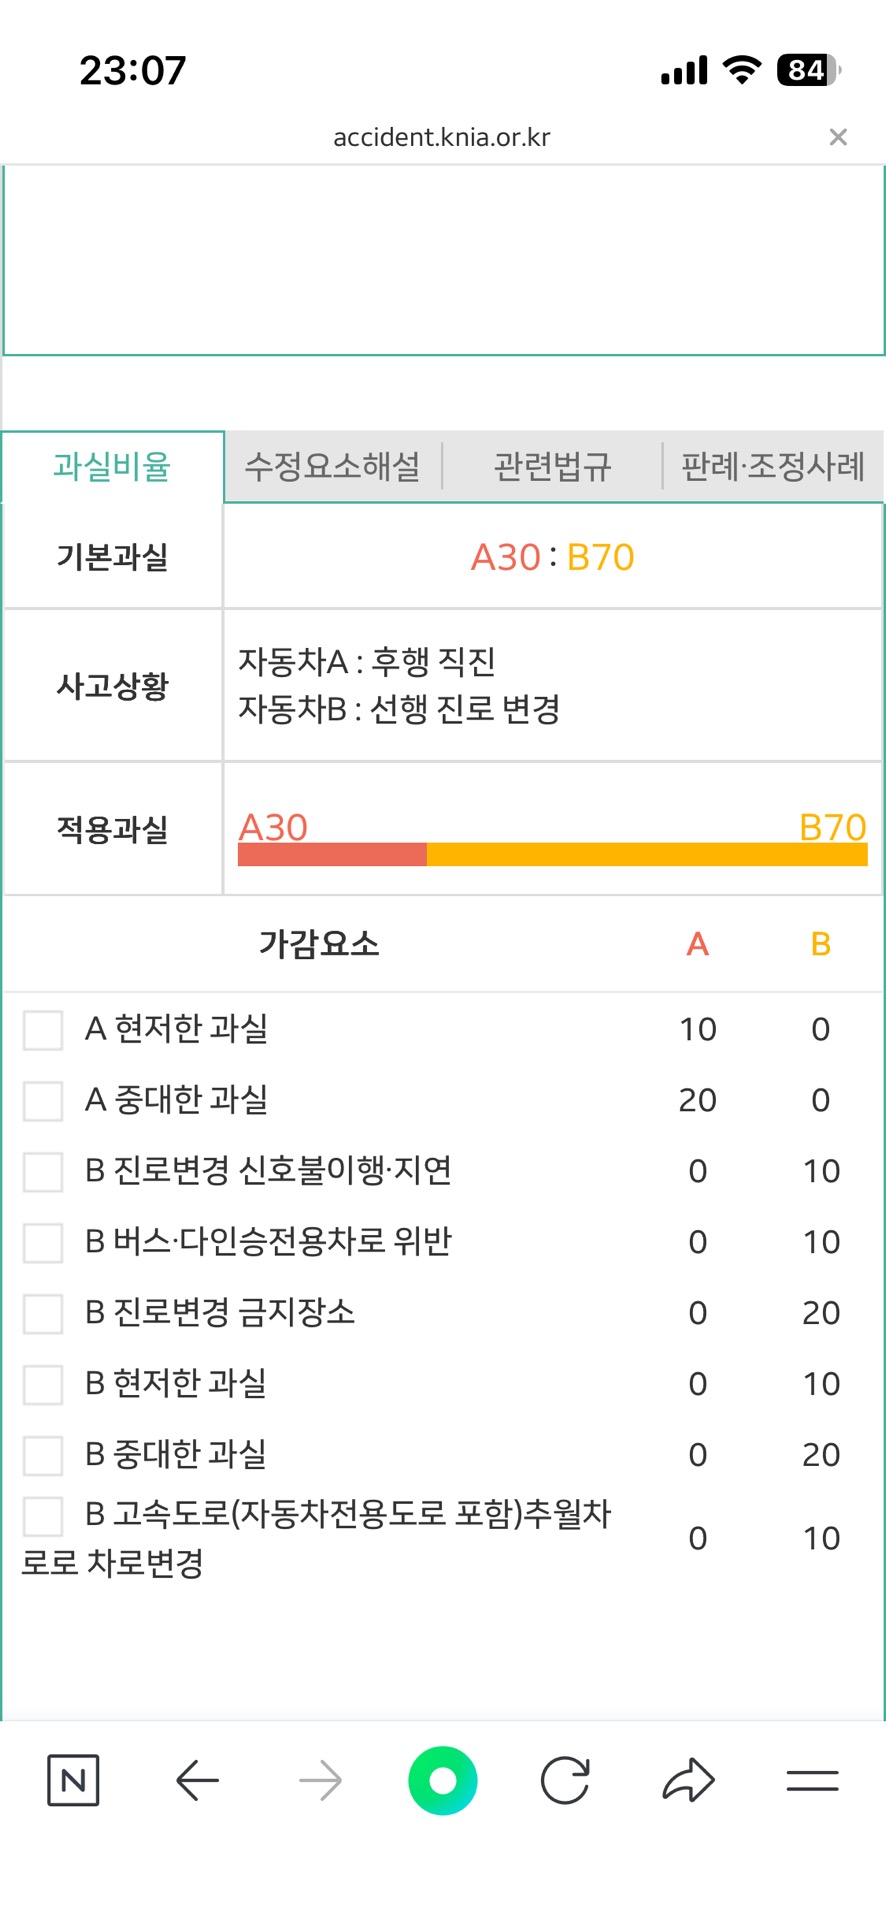Open the 관련법규 tab

tap(552, 466)
